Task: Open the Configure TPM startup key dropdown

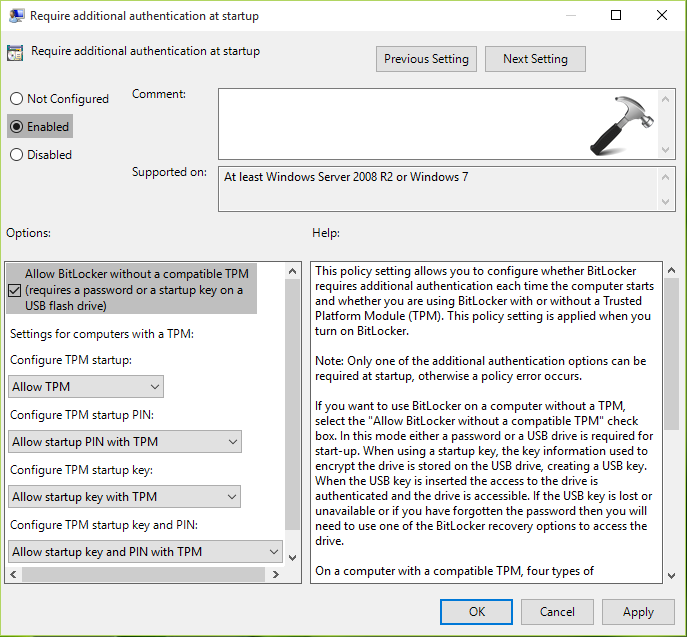Action: (x=125, y=497)
